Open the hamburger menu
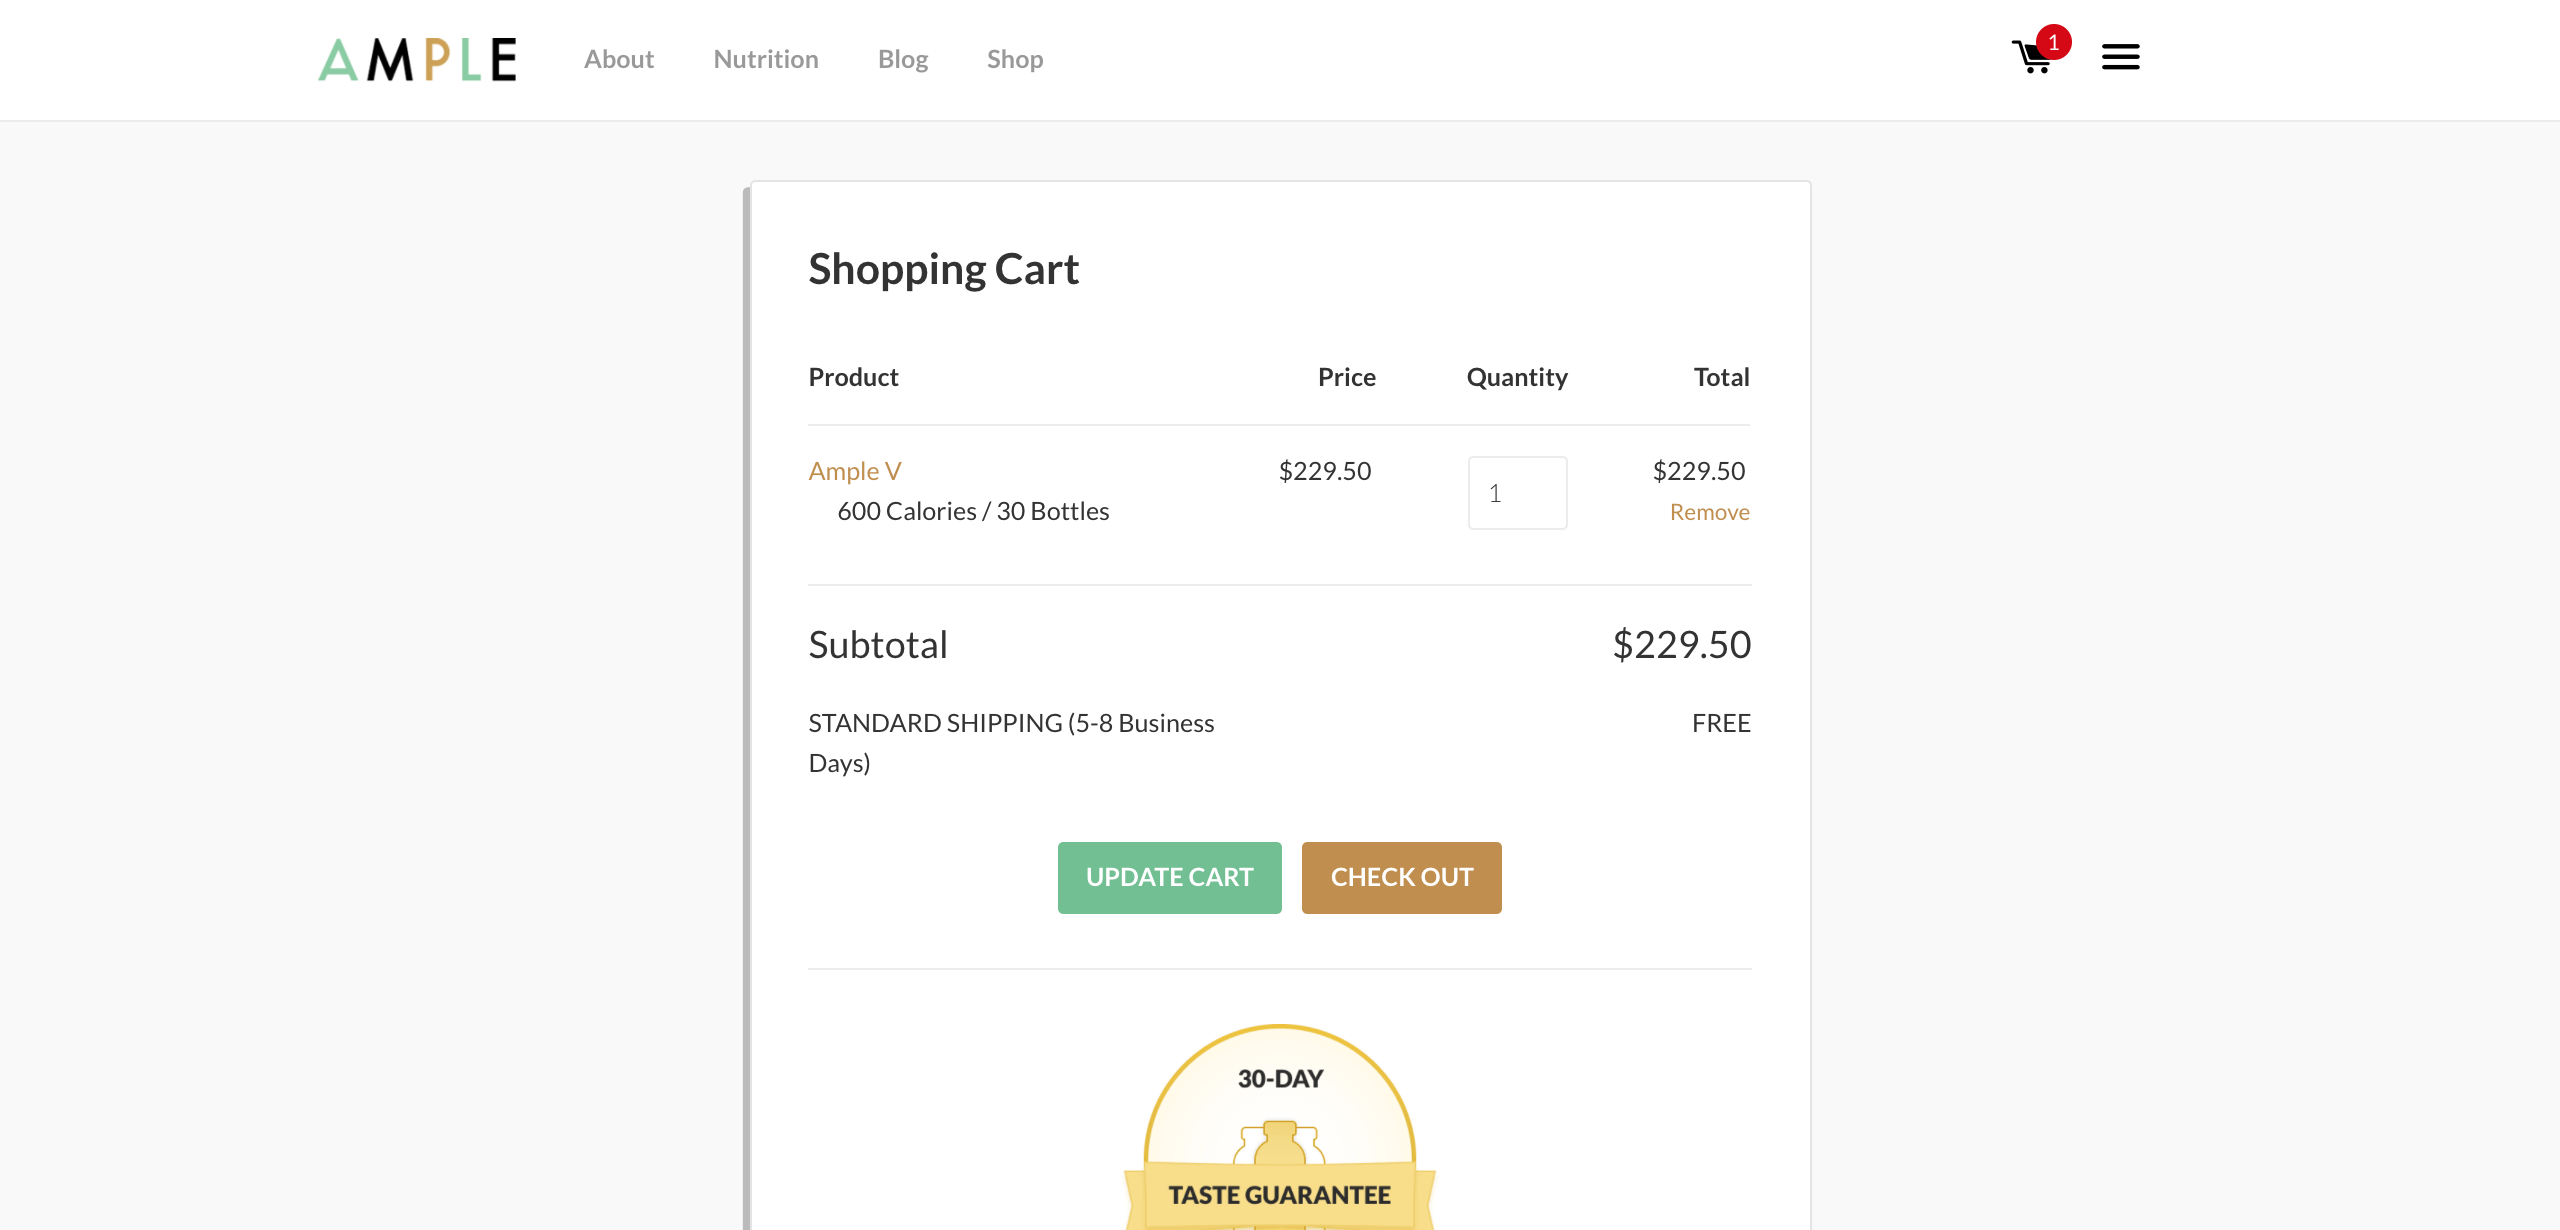2560x1230 pixels. (2120, 57)
